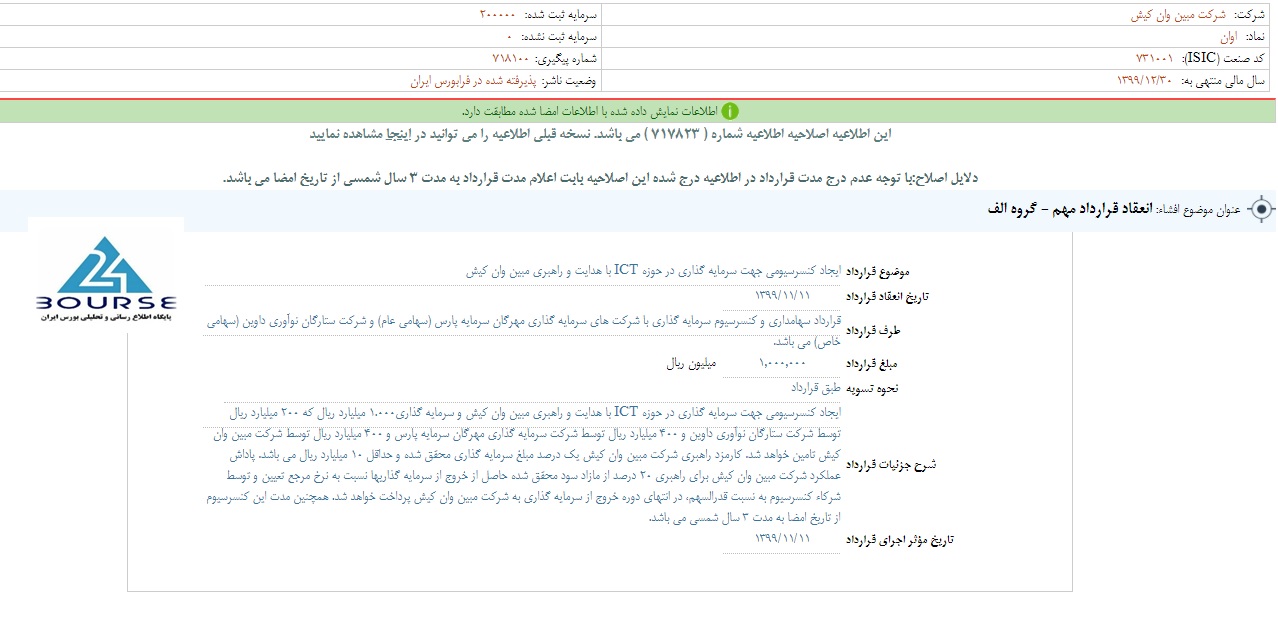Click the موضوع قرارداد contract subject value
1278x619 pixels.
(653, 271)
